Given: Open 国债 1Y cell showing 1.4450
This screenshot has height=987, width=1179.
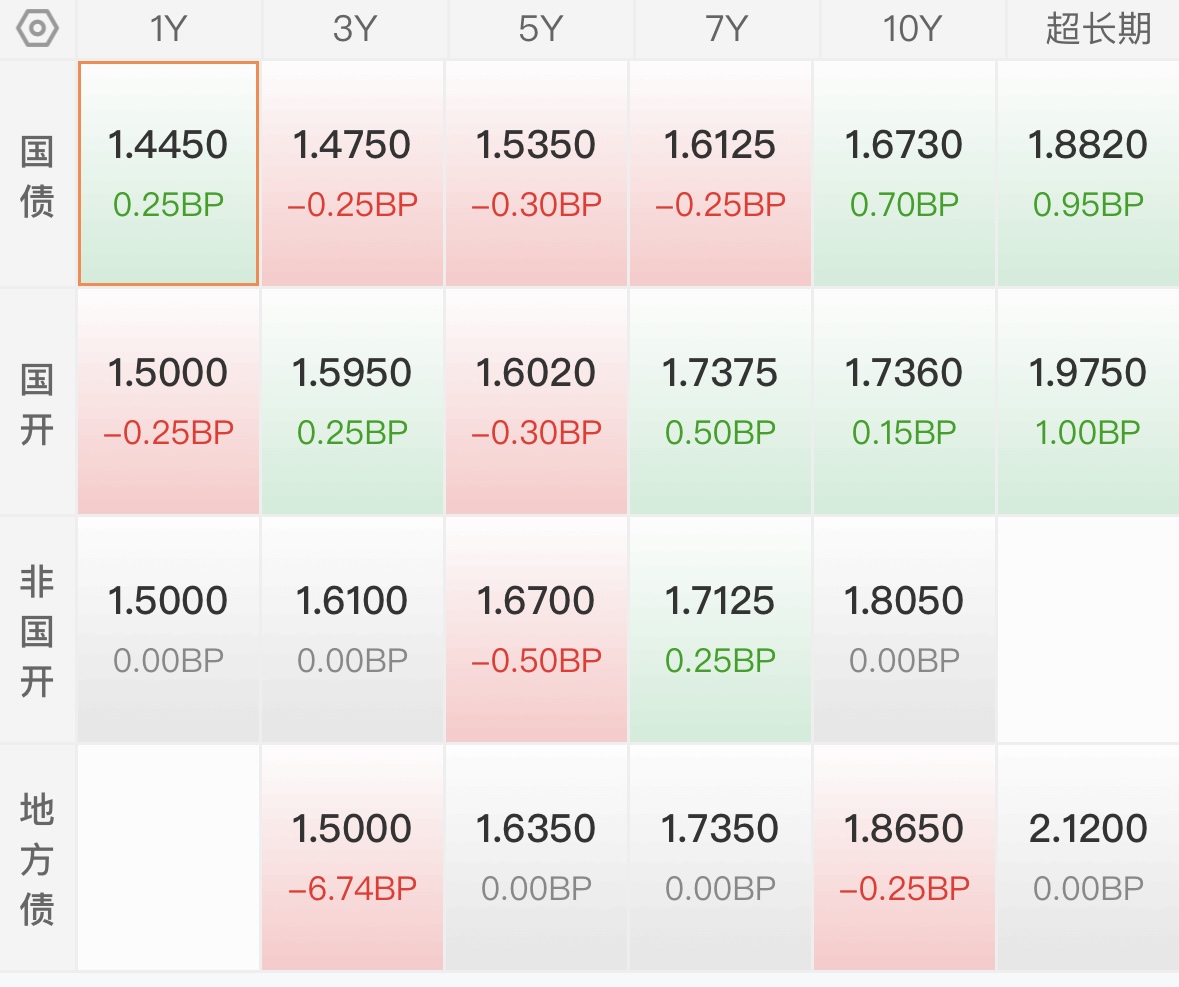Looking at the screenshot, I should coord(168,174).
